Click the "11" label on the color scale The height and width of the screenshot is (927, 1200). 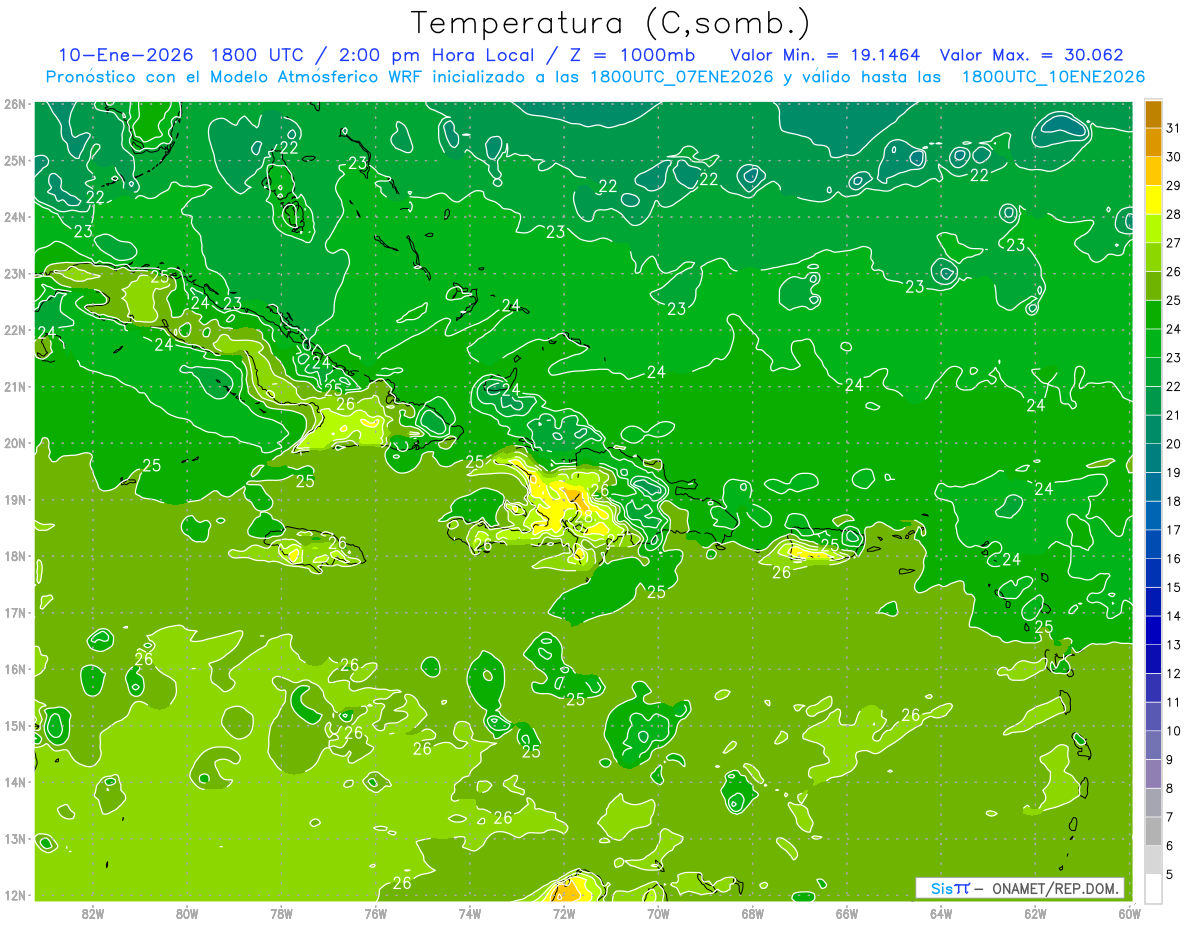coord(1174,702)
